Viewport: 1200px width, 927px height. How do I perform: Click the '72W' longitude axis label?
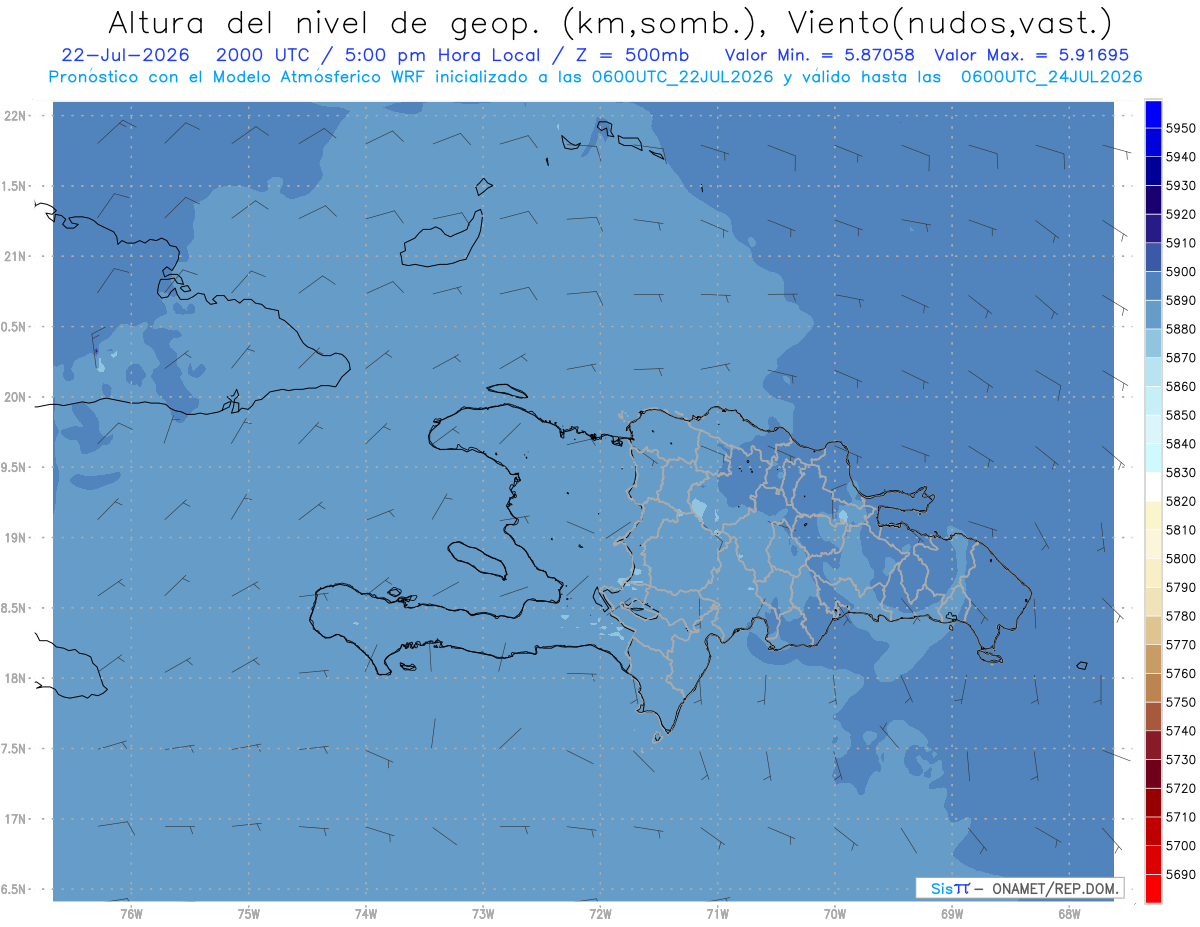(x=600, y=913)
